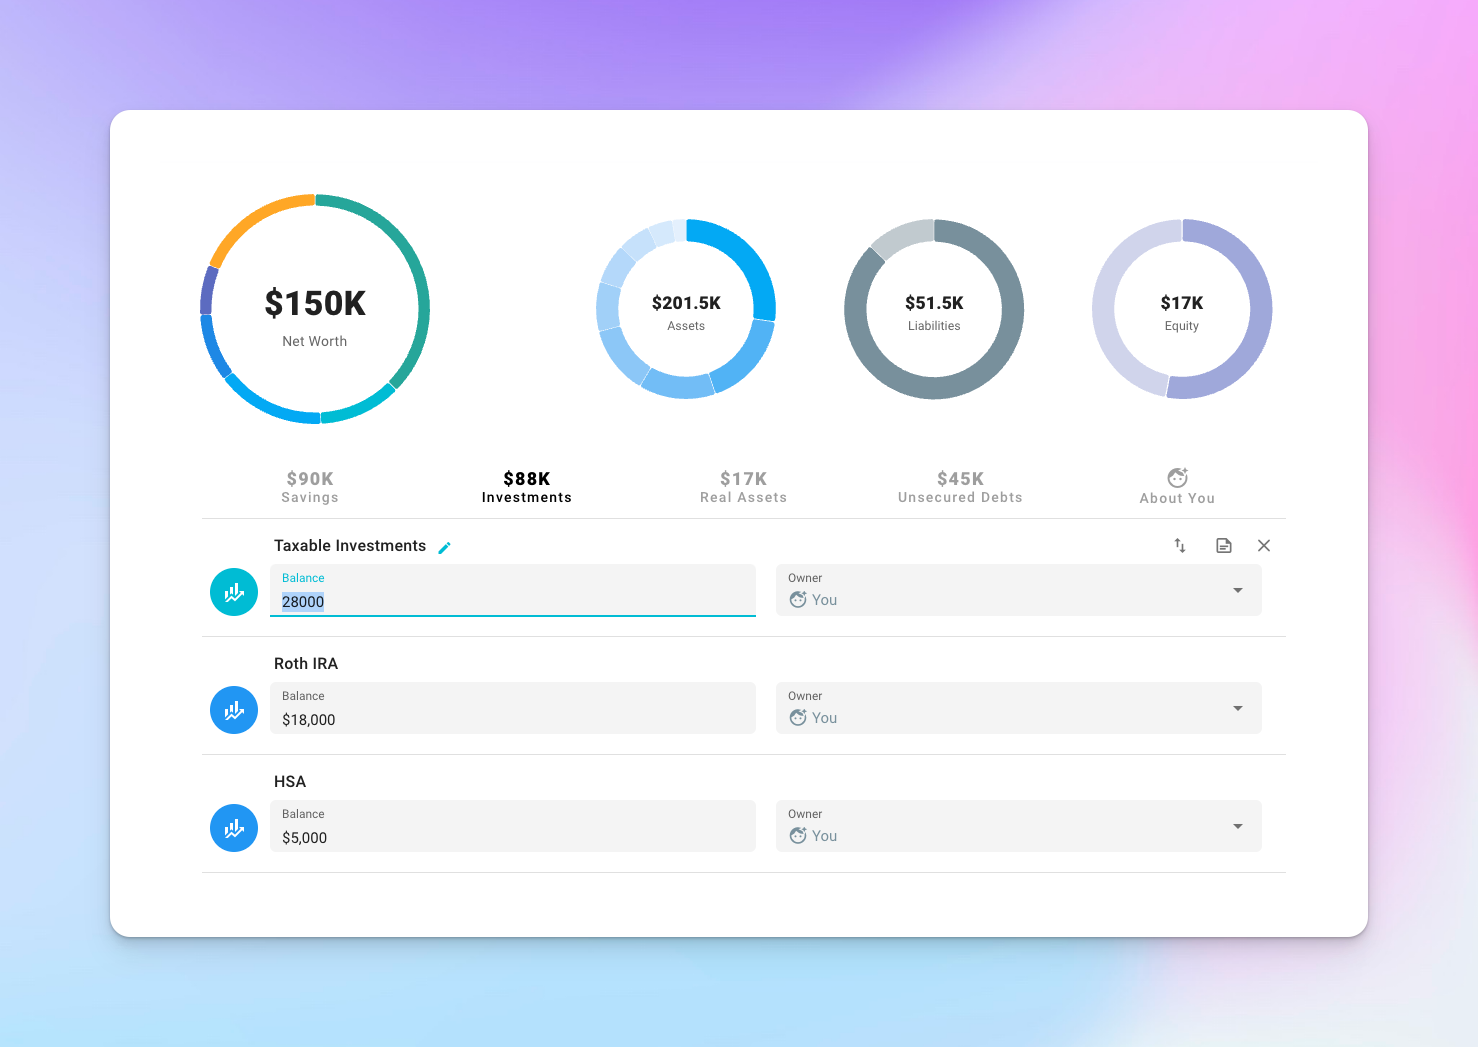Click the Roth IRA investment icon
The height and width of the screenshot is (1047, 1478).
click(x=233, y=710)
